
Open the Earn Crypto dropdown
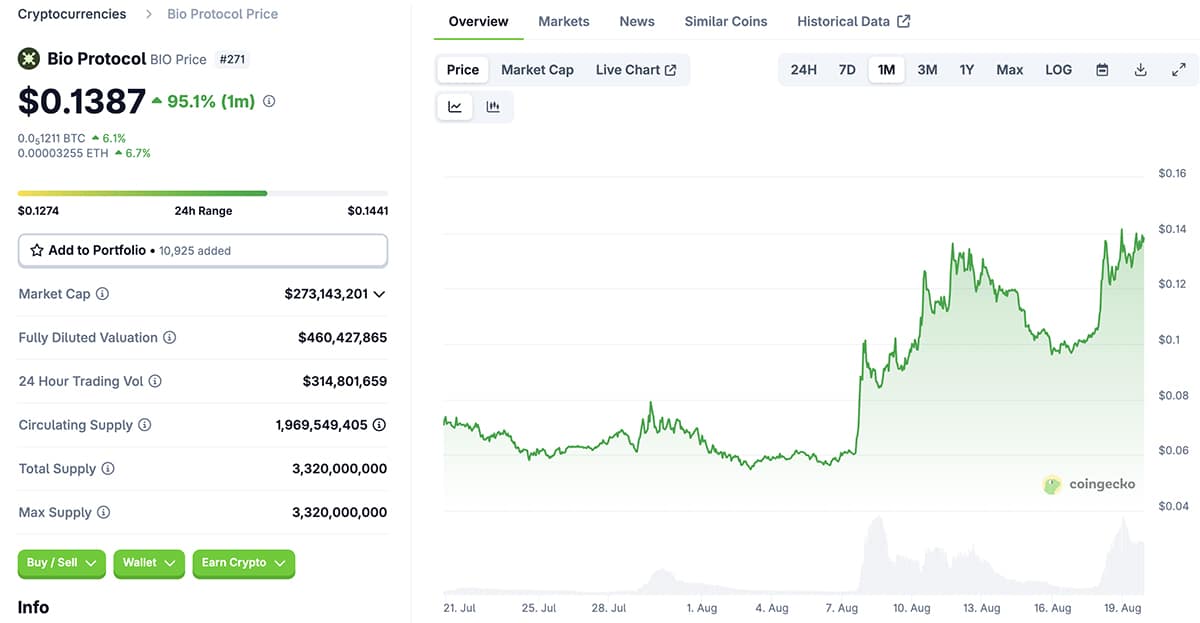tap(243, 563)
